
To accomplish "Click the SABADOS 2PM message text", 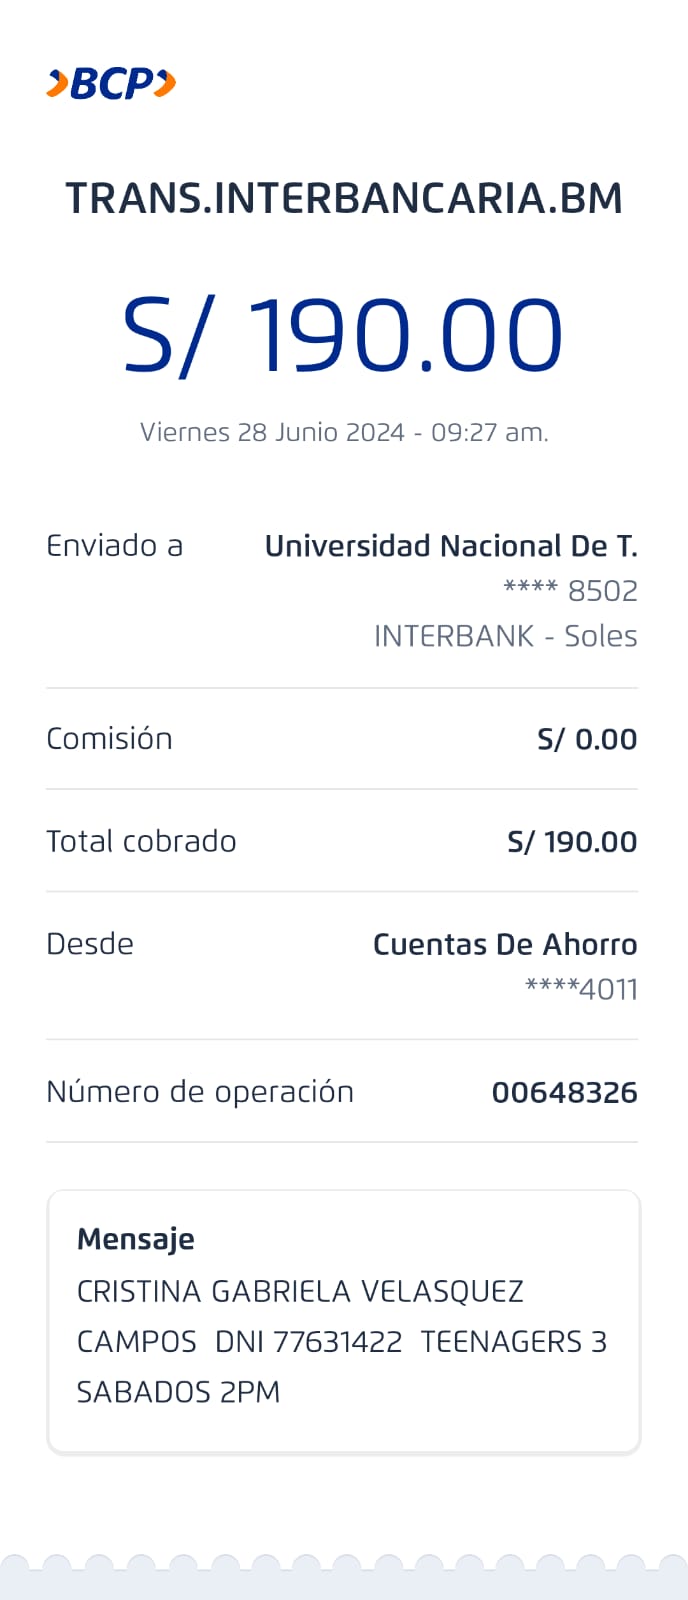I will point(178,1392).
